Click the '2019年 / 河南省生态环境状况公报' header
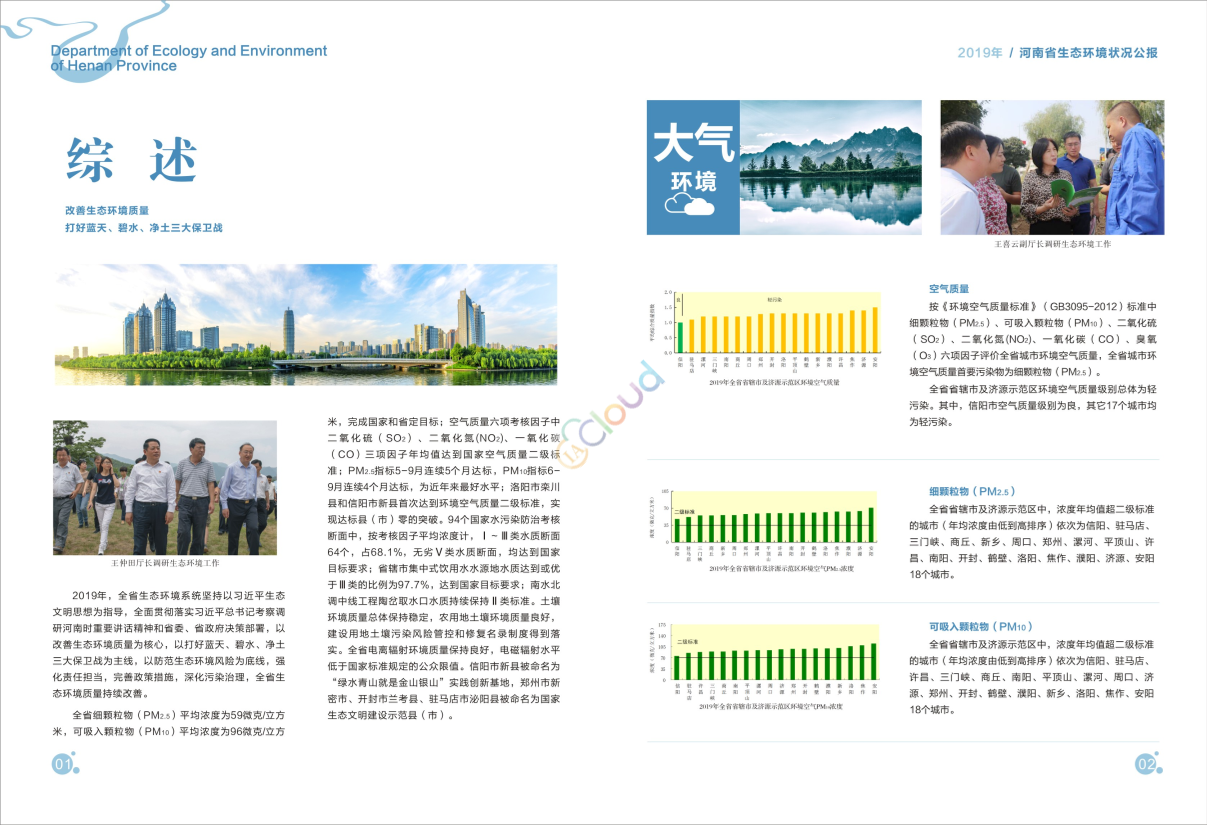Screen dimensions: 1207x825 [x=1057, y=53]
